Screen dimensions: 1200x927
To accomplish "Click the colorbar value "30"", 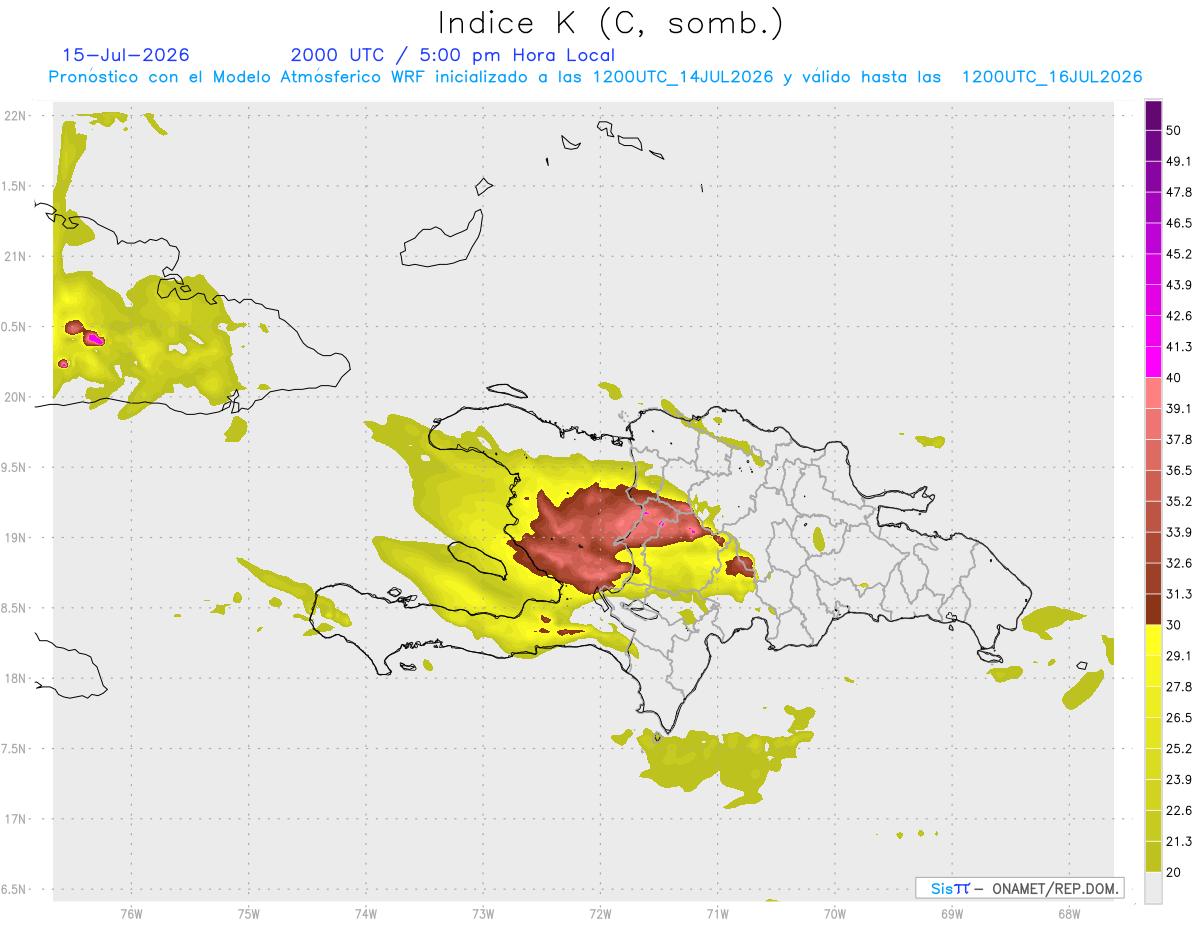I will (x=1175, y=625).
